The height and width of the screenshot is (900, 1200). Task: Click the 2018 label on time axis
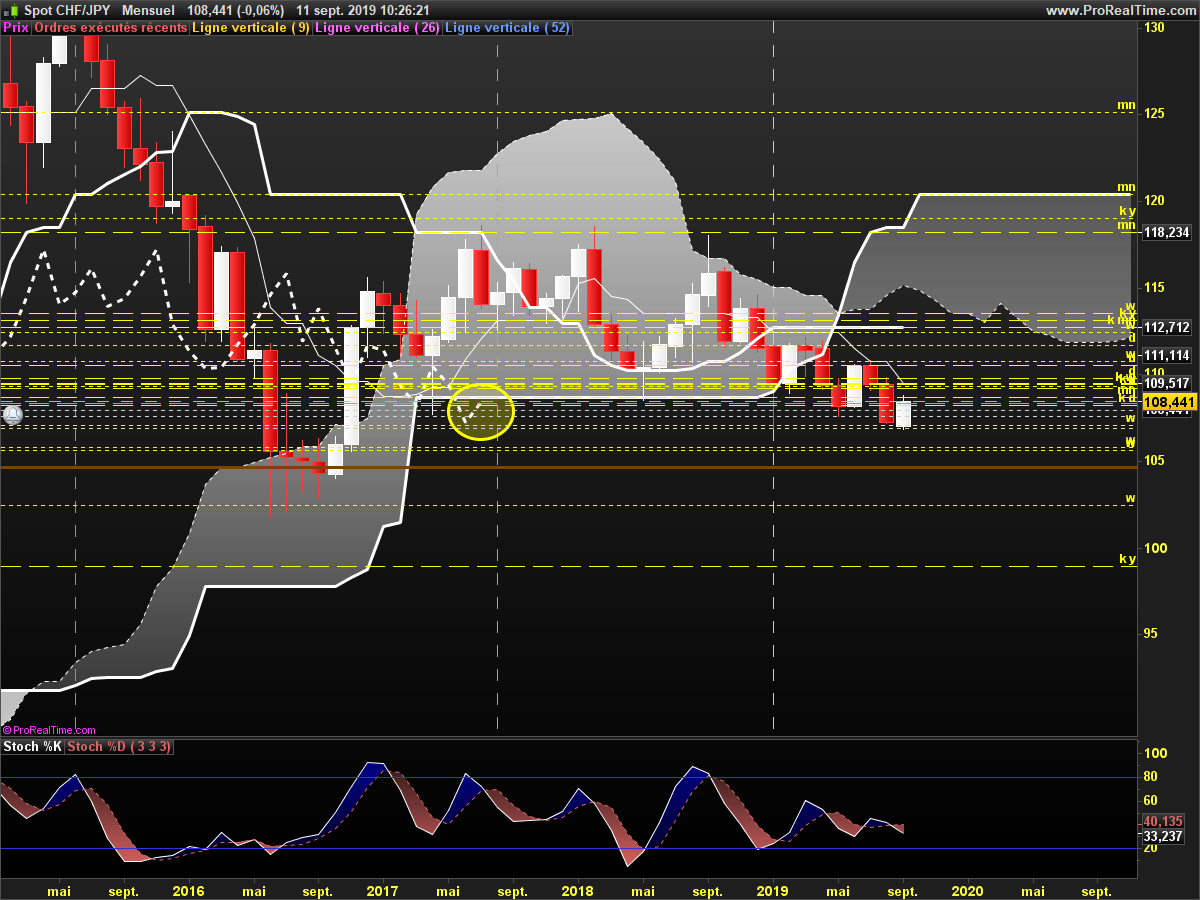[578, 890]
